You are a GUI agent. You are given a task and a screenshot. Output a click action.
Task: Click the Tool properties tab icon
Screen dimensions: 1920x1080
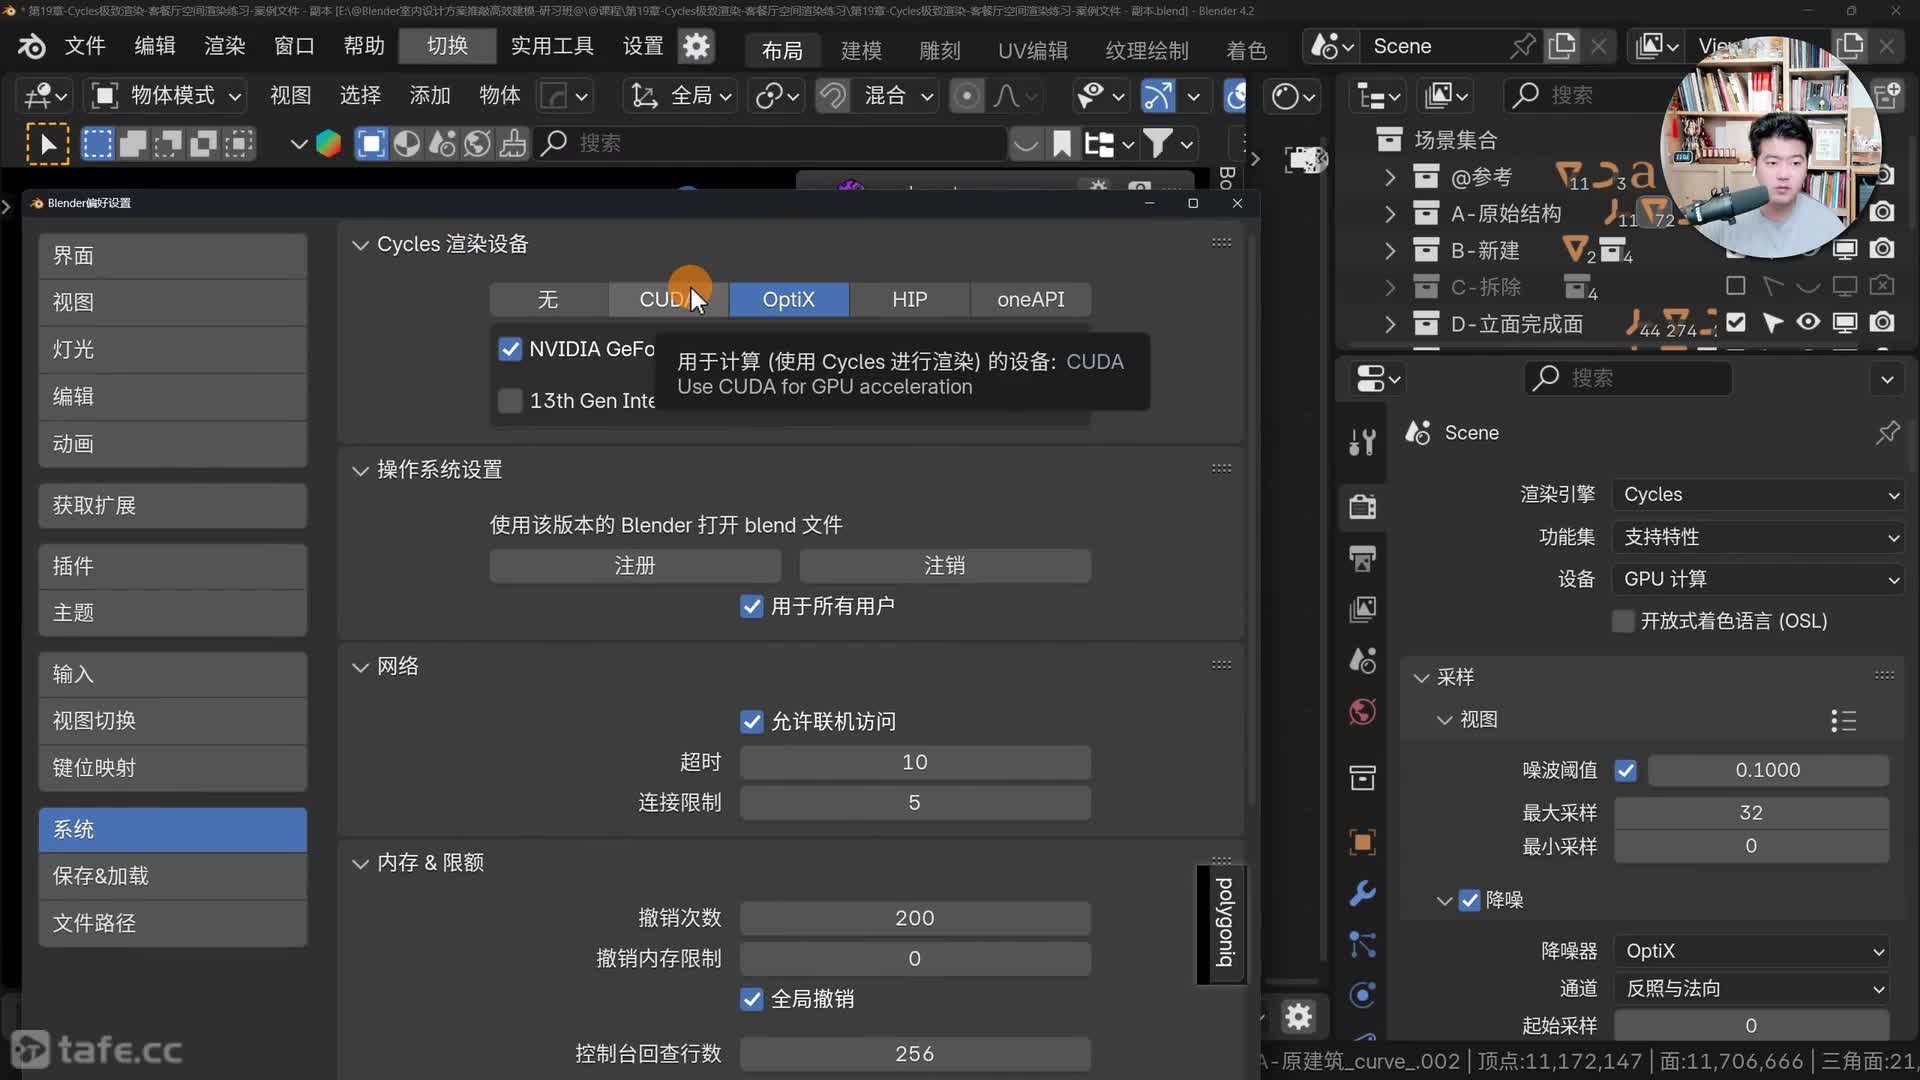(x=1362, y=441)
